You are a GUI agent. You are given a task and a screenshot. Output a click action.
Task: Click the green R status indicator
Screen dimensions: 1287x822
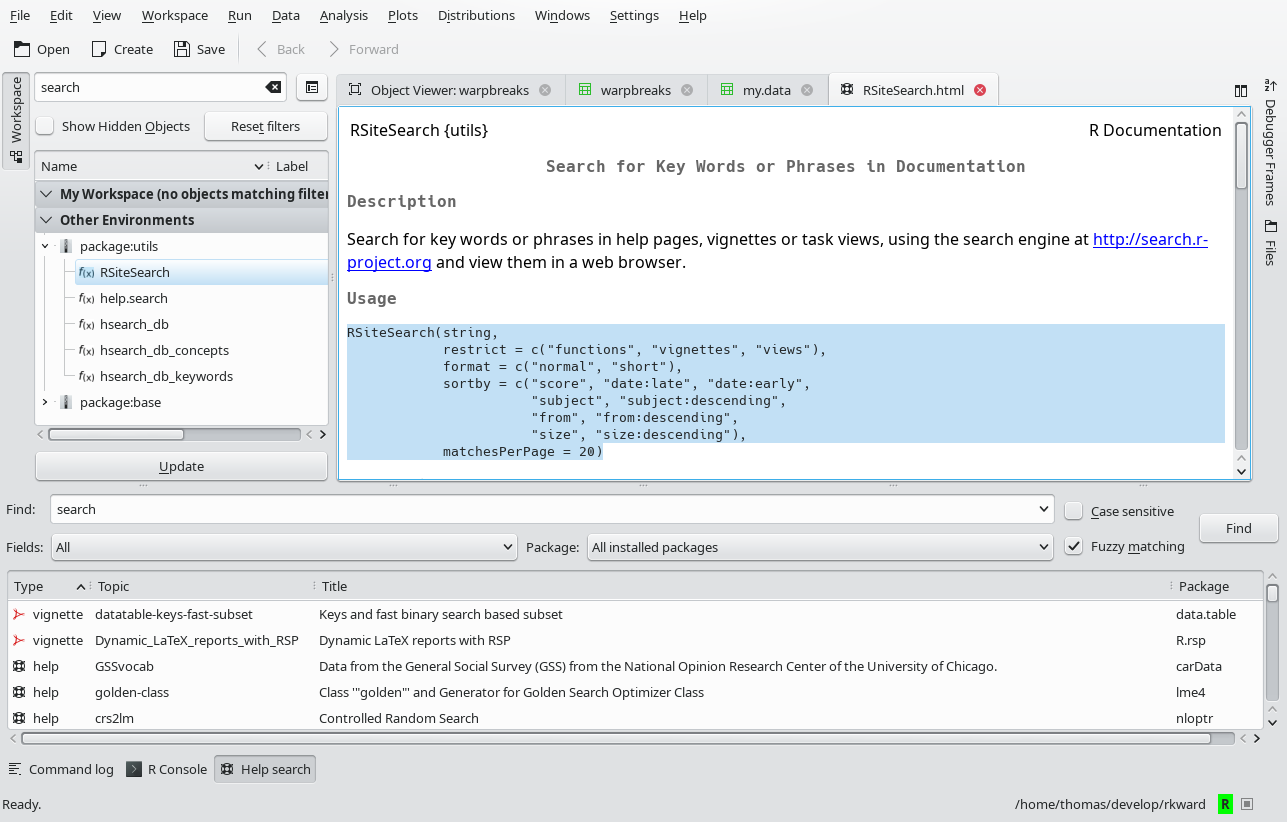pyautogui.click(x=1225, y=804)
